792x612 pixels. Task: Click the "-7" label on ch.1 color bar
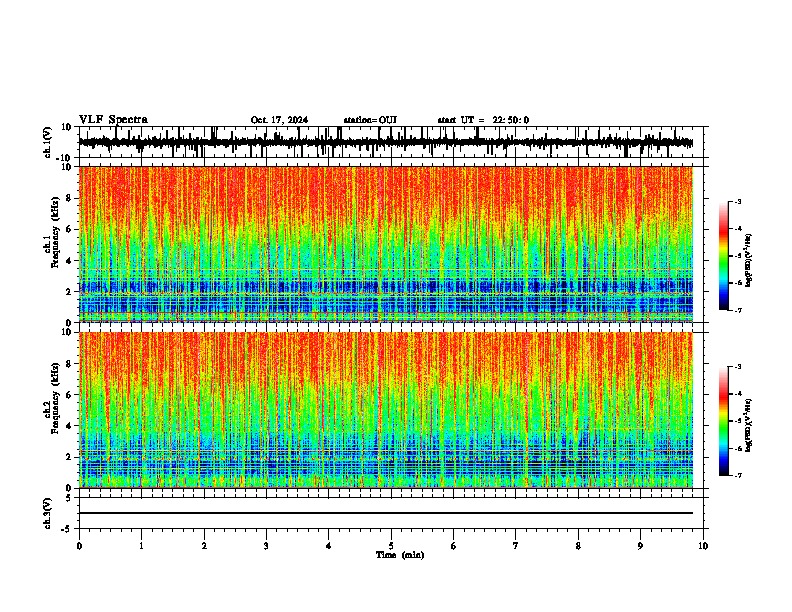tap(737, 310)
